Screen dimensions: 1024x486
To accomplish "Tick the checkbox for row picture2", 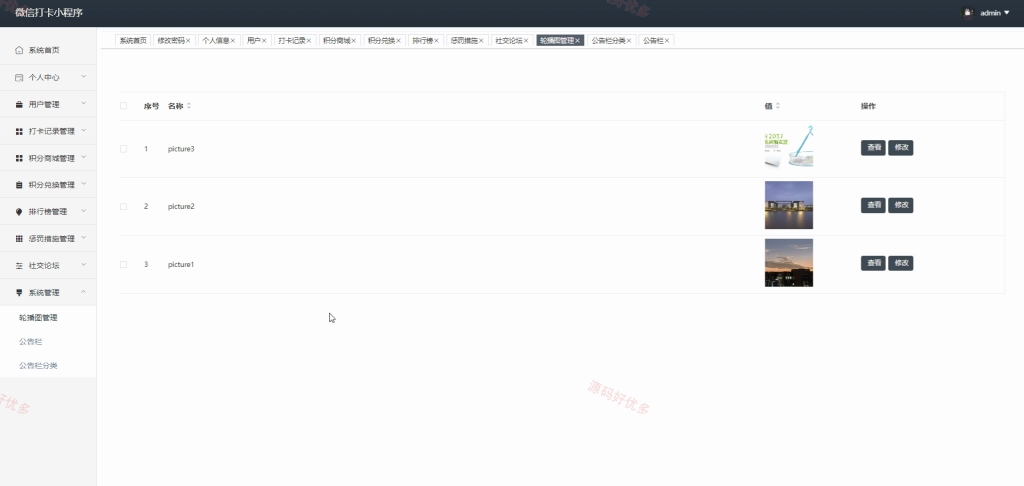I will [123, 206].
